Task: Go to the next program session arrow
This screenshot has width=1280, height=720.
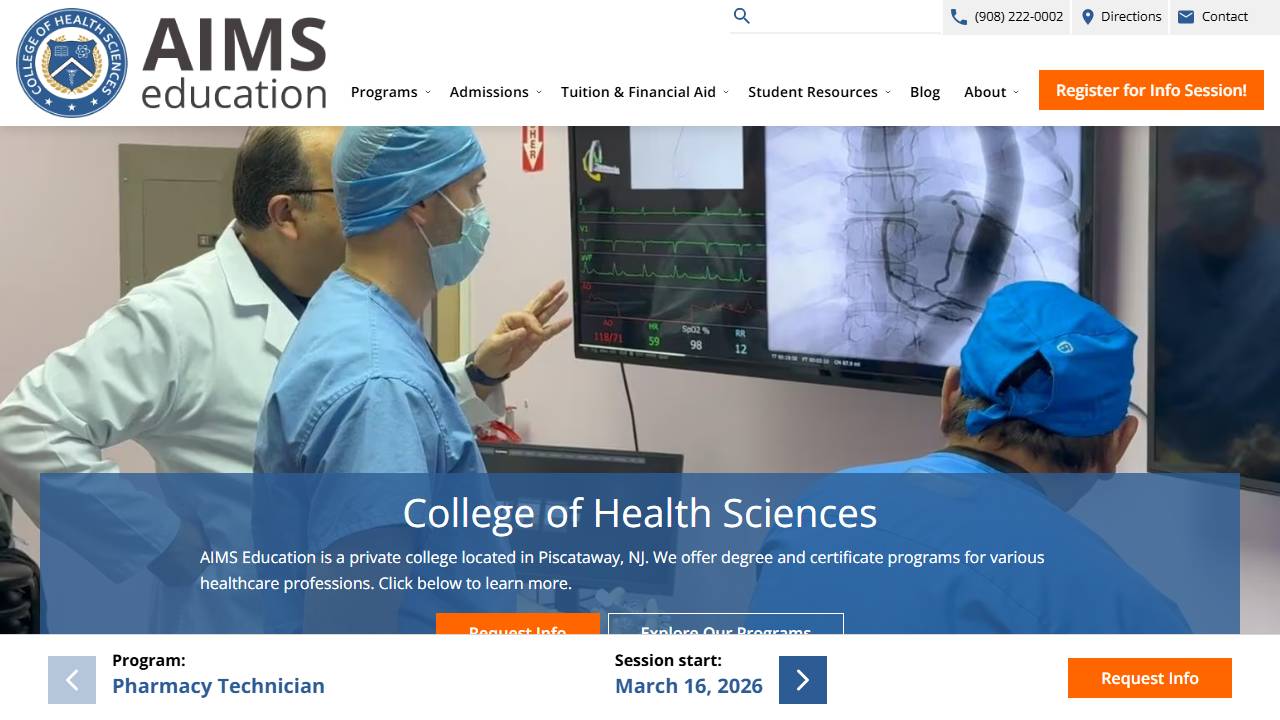Action: [x=802, y=680]
